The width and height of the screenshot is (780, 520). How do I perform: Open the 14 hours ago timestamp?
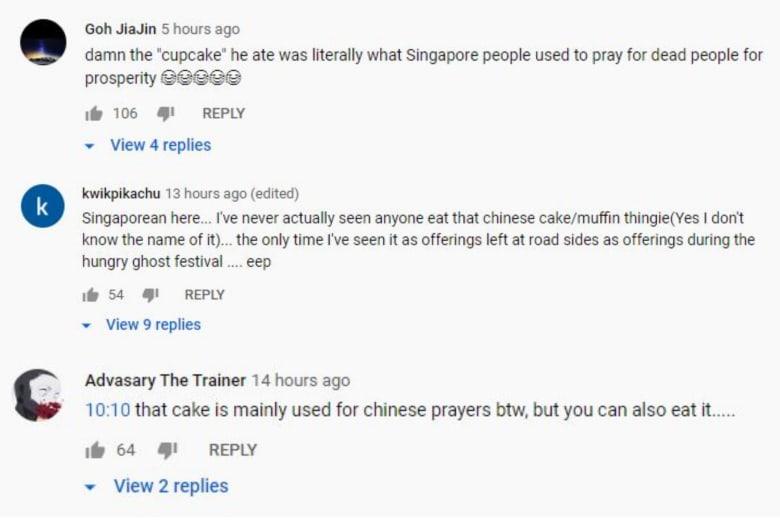[301, 380]
